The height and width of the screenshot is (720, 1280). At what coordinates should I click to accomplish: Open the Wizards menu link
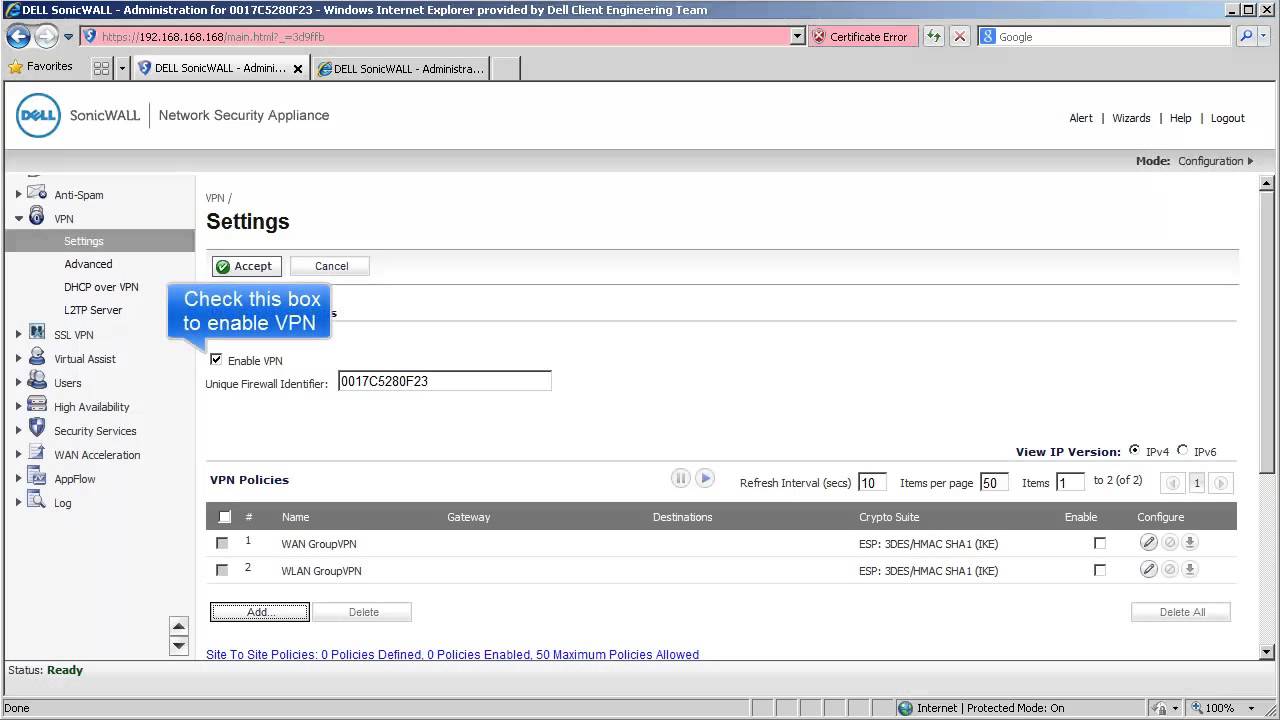pos(1131,118)
